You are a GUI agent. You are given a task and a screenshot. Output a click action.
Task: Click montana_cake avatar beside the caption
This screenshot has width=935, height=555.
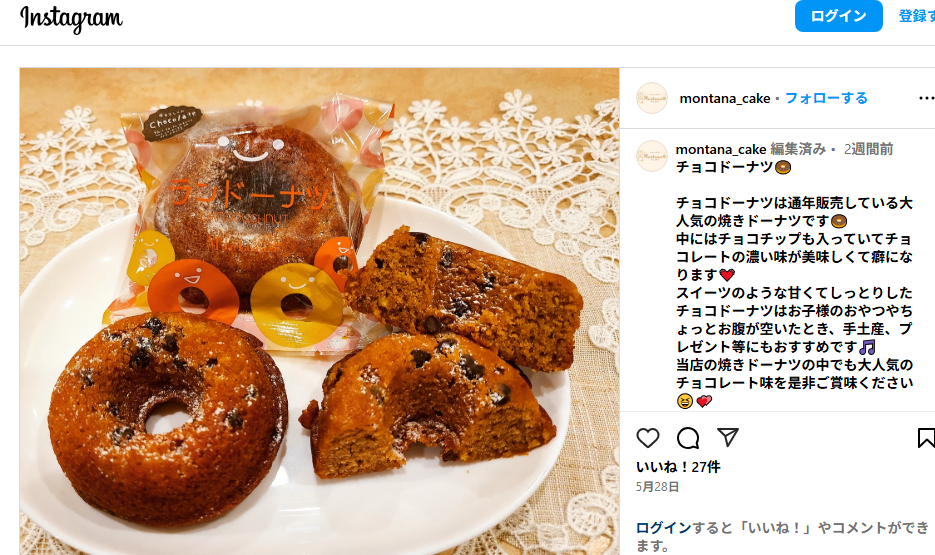click(x=652, y=156)
